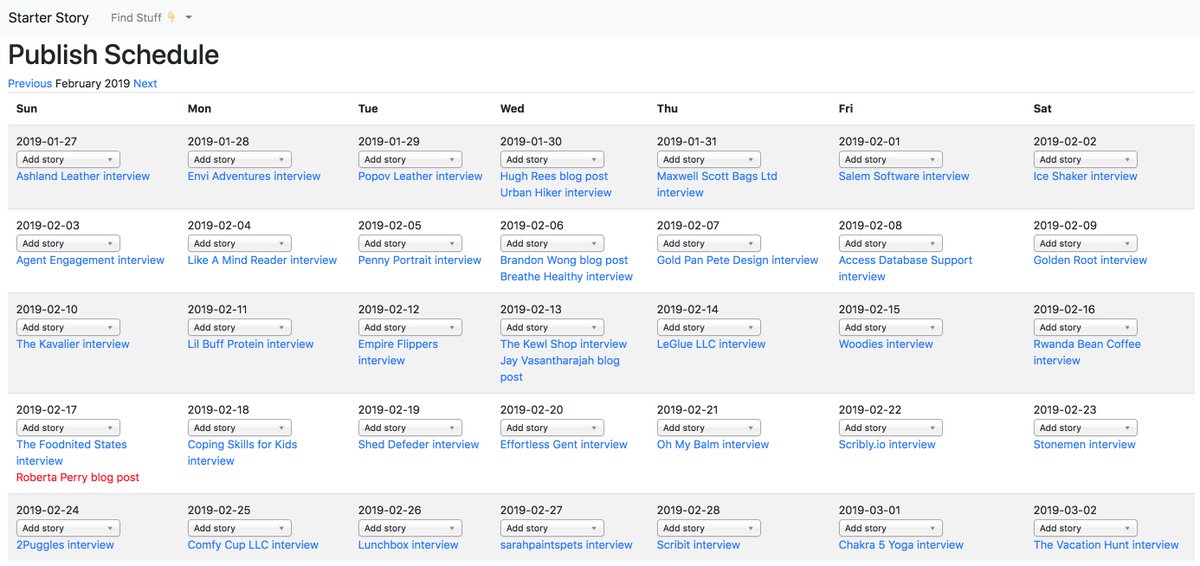Open Agent Engagement interview
The image size is (1200, 566).
(x=90, y=260)
